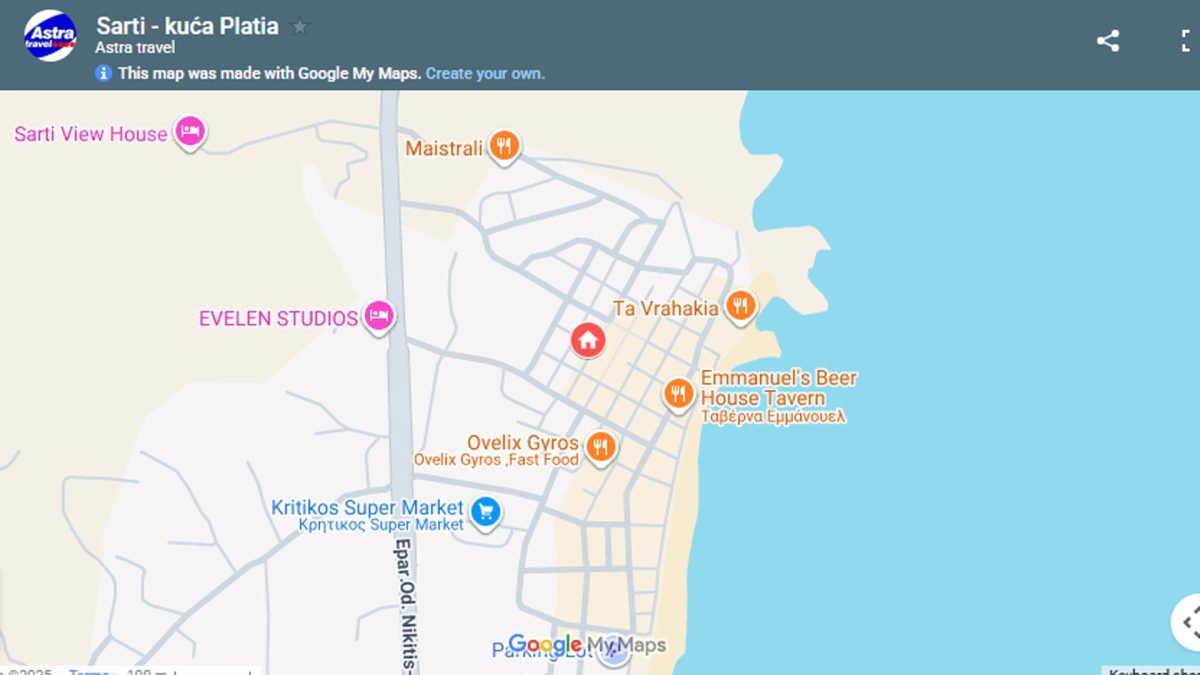Open the Ta Vrahakia restaurant pin
Image resolution: width=1200 pixels, height=675 pixels.
click(740, 306)
